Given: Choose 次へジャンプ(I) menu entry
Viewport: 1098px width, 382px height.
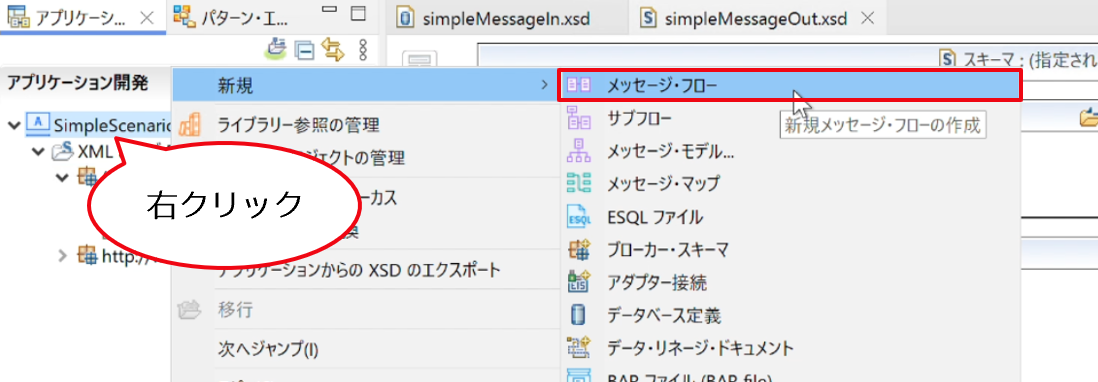Looking at the screenshot, I should pos(267,348).
